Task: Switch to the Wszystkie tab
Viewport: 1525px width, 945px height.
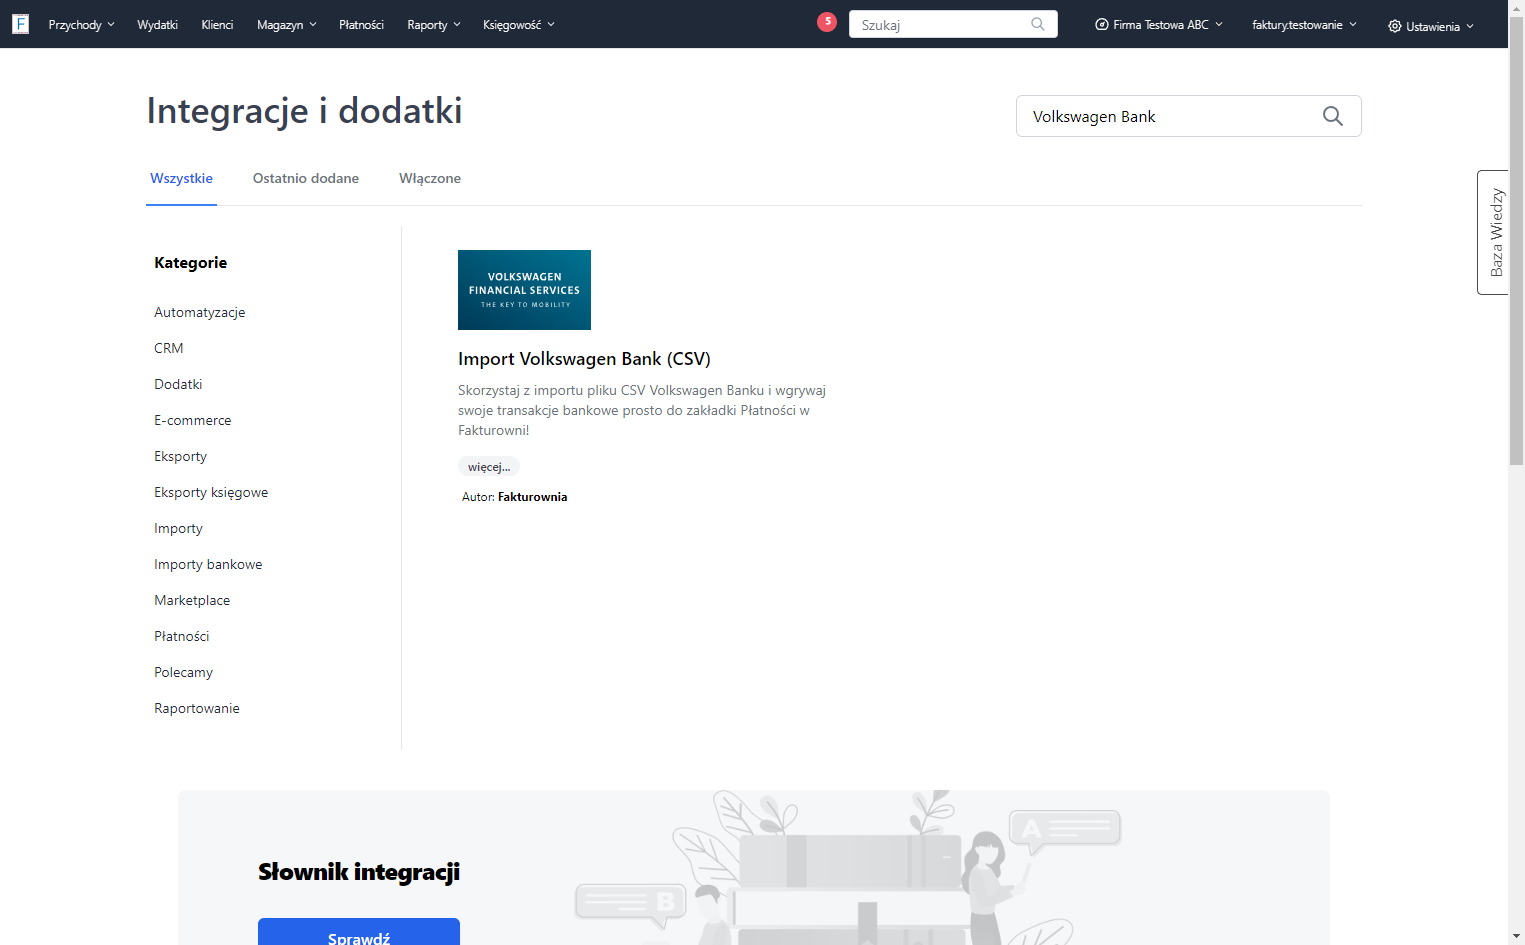Action: [x=181, y=178]
